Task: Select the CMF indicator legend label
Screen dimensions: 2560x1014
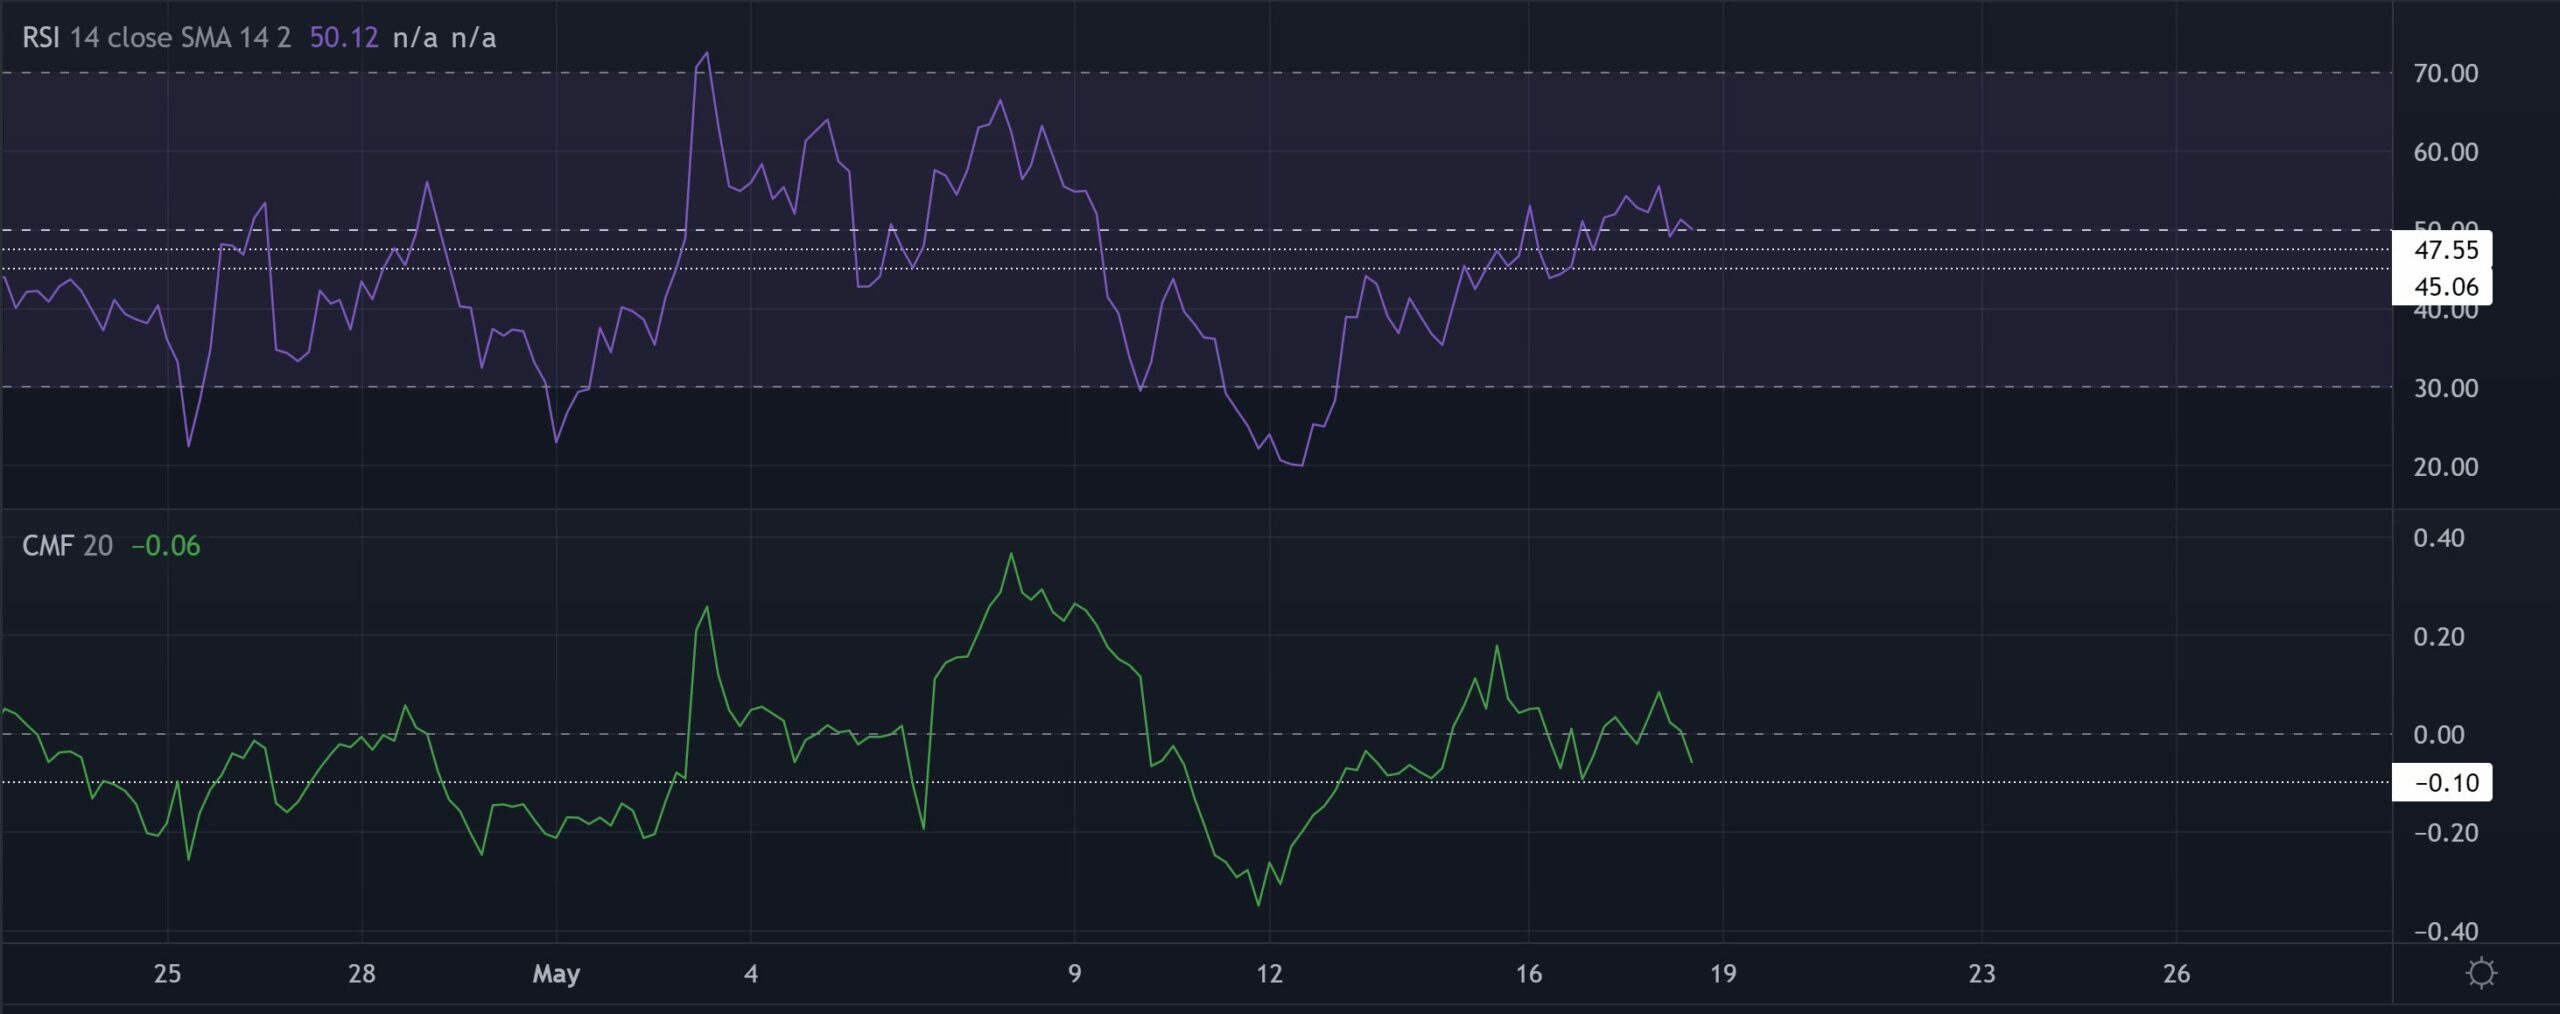Action: coord(45,547)
